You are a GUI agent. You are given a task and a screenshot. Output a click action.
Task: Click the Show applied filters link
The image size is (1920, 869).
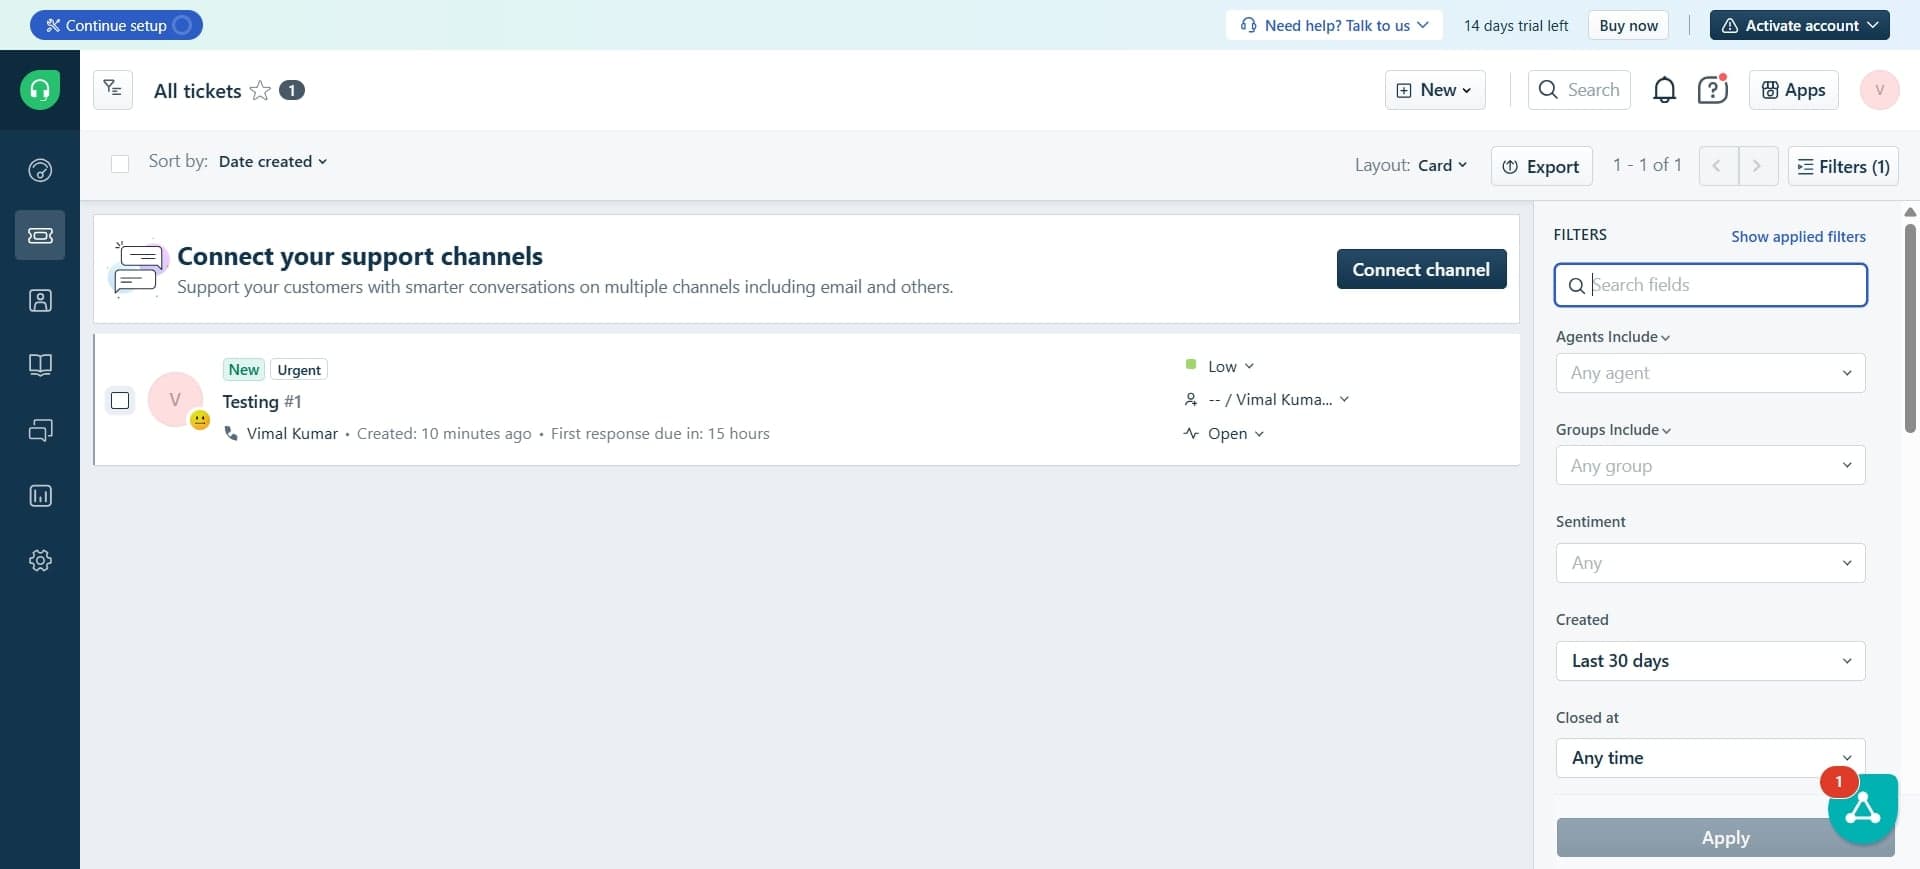(1798, 237)
